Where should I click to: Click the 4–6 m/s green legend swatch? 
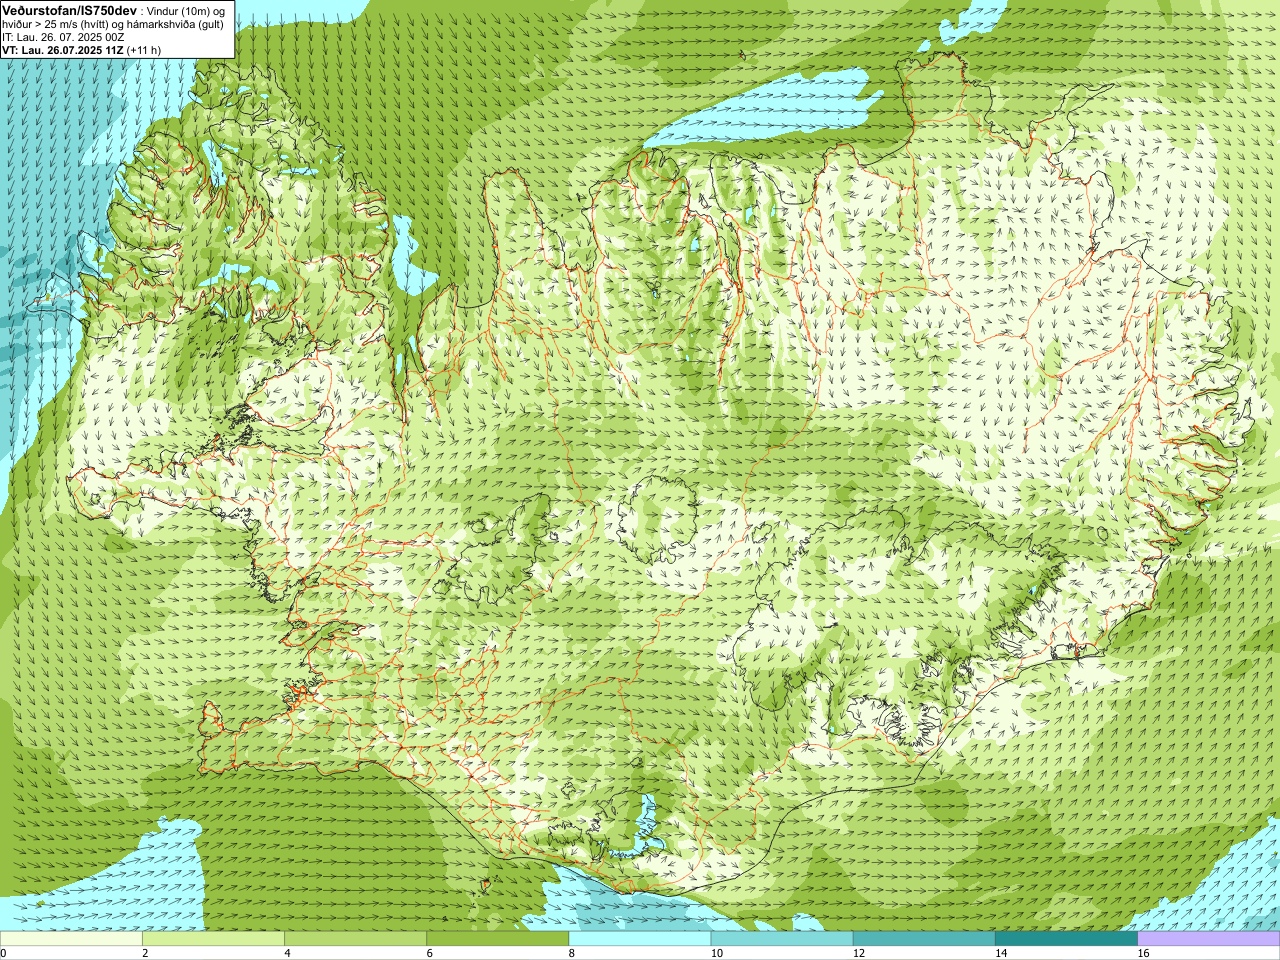(355, 939)
